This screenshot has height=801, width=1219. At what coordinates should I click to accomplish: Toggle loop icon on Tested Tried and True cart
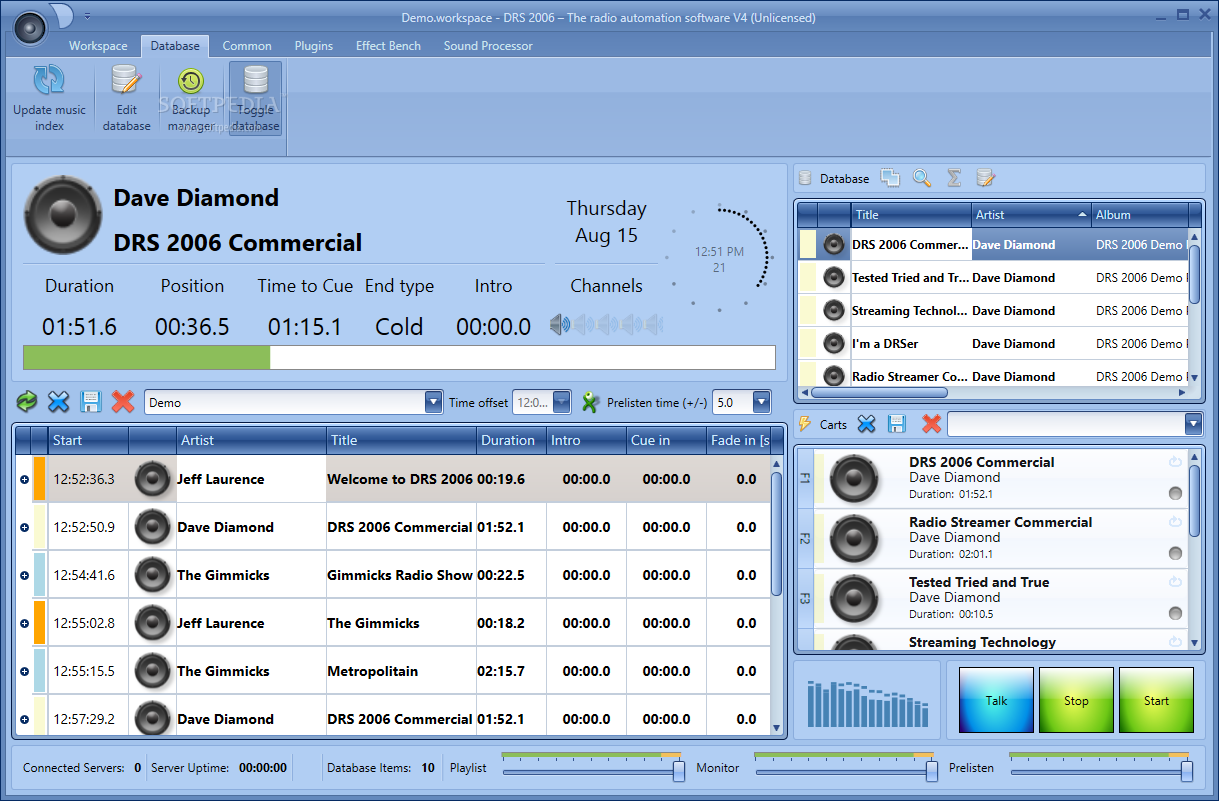1175,582
